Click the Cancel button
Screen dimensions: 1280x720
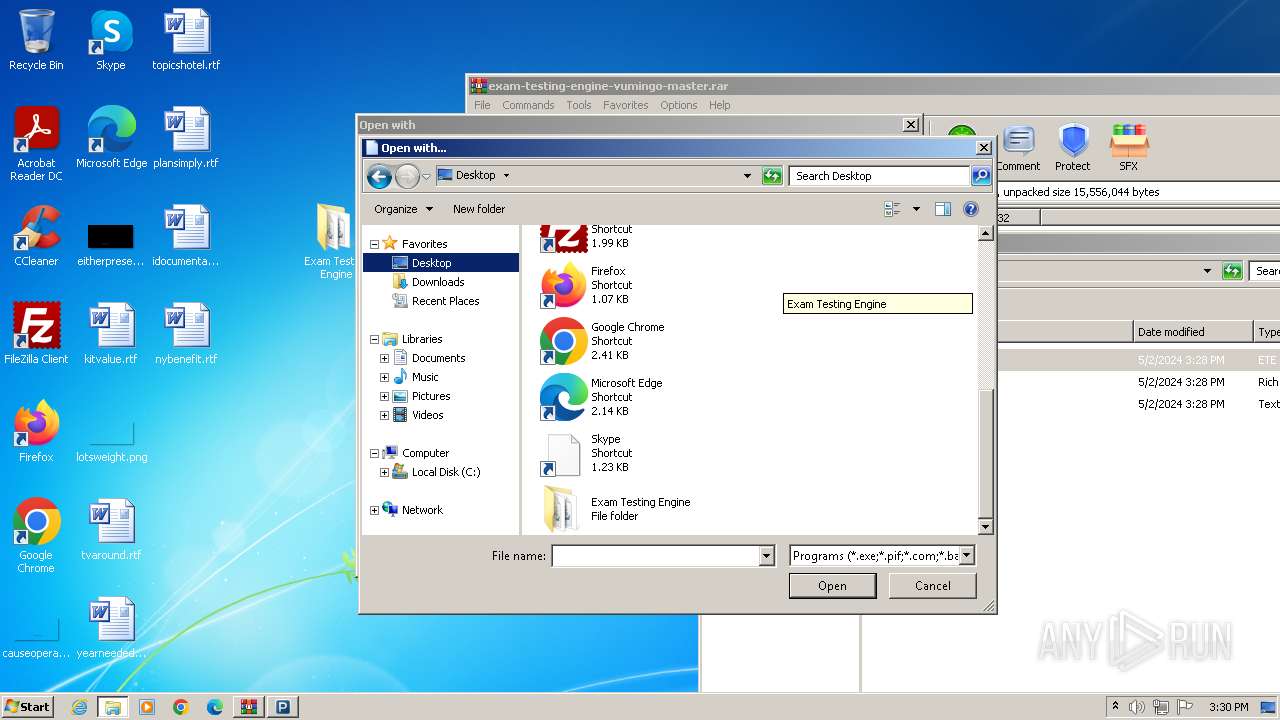click(933, 586)
